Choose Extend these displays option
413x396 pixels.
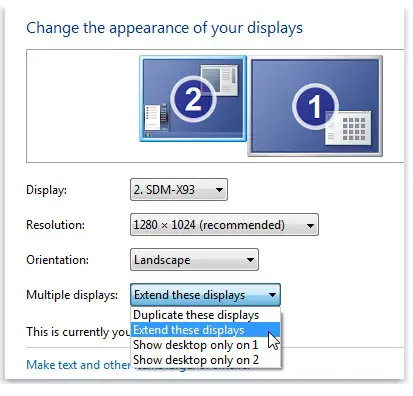click(x=206, y=330)
